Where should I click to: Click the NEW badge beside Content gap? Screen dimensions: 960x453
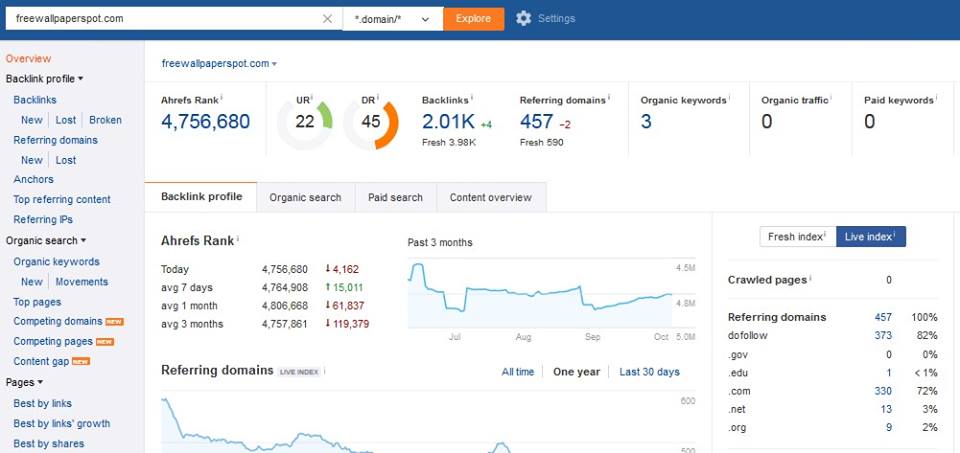(x=80, y=362)
